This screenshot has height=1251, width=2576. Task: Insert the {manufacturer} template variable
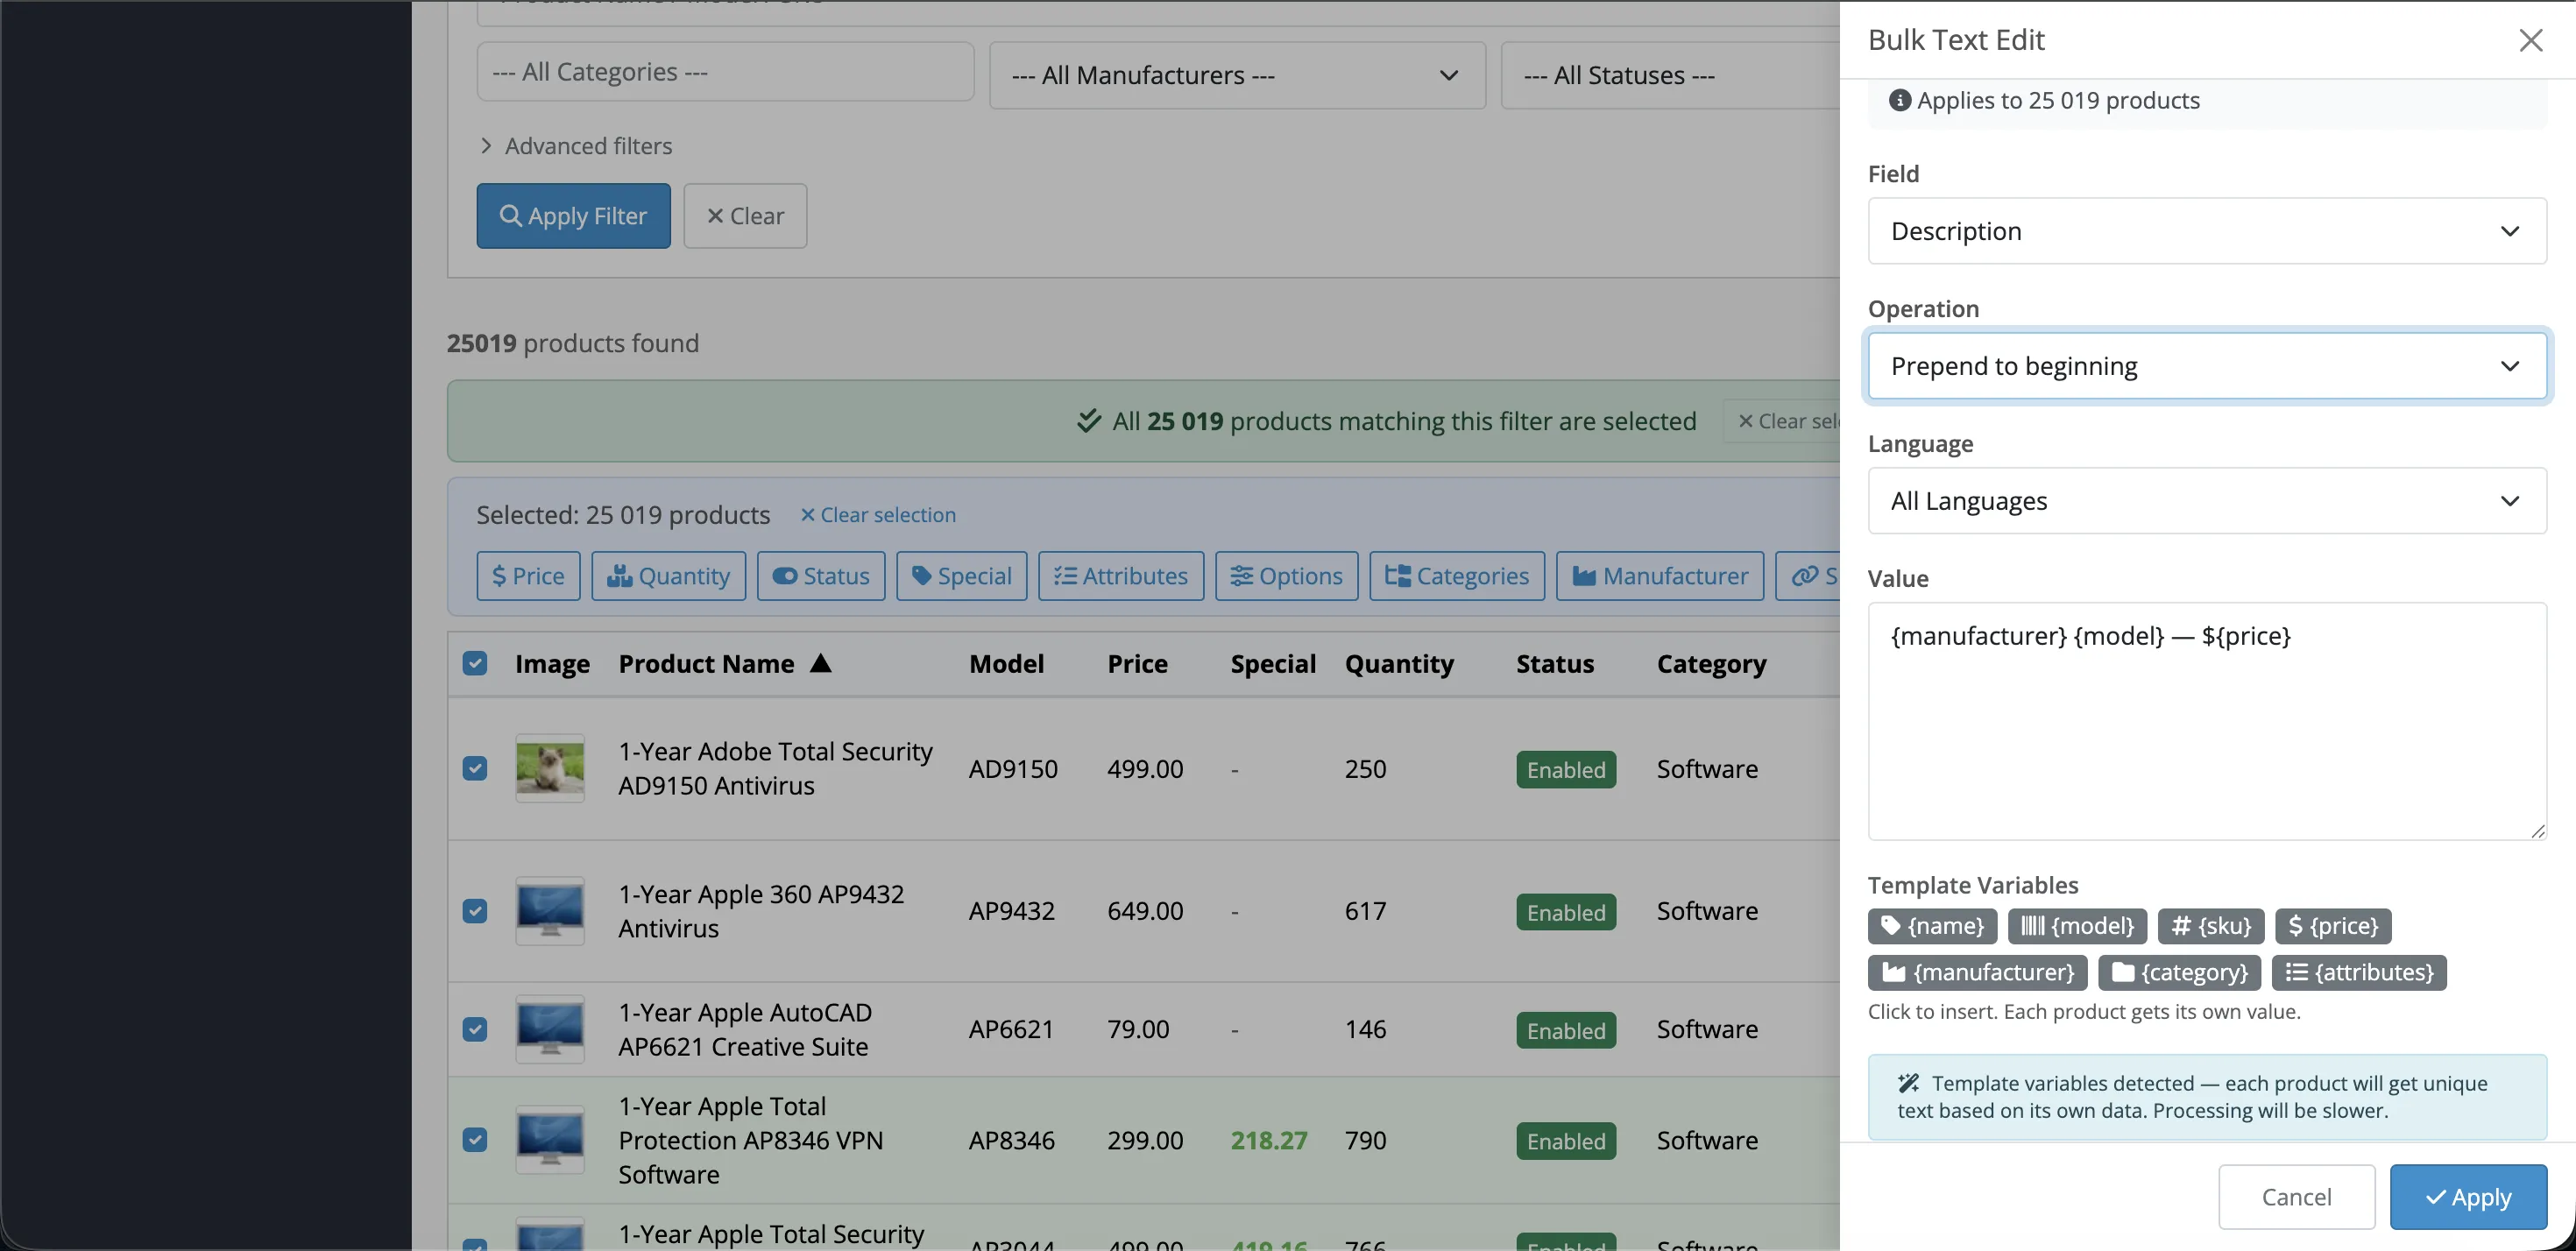tap(1977, 972)
